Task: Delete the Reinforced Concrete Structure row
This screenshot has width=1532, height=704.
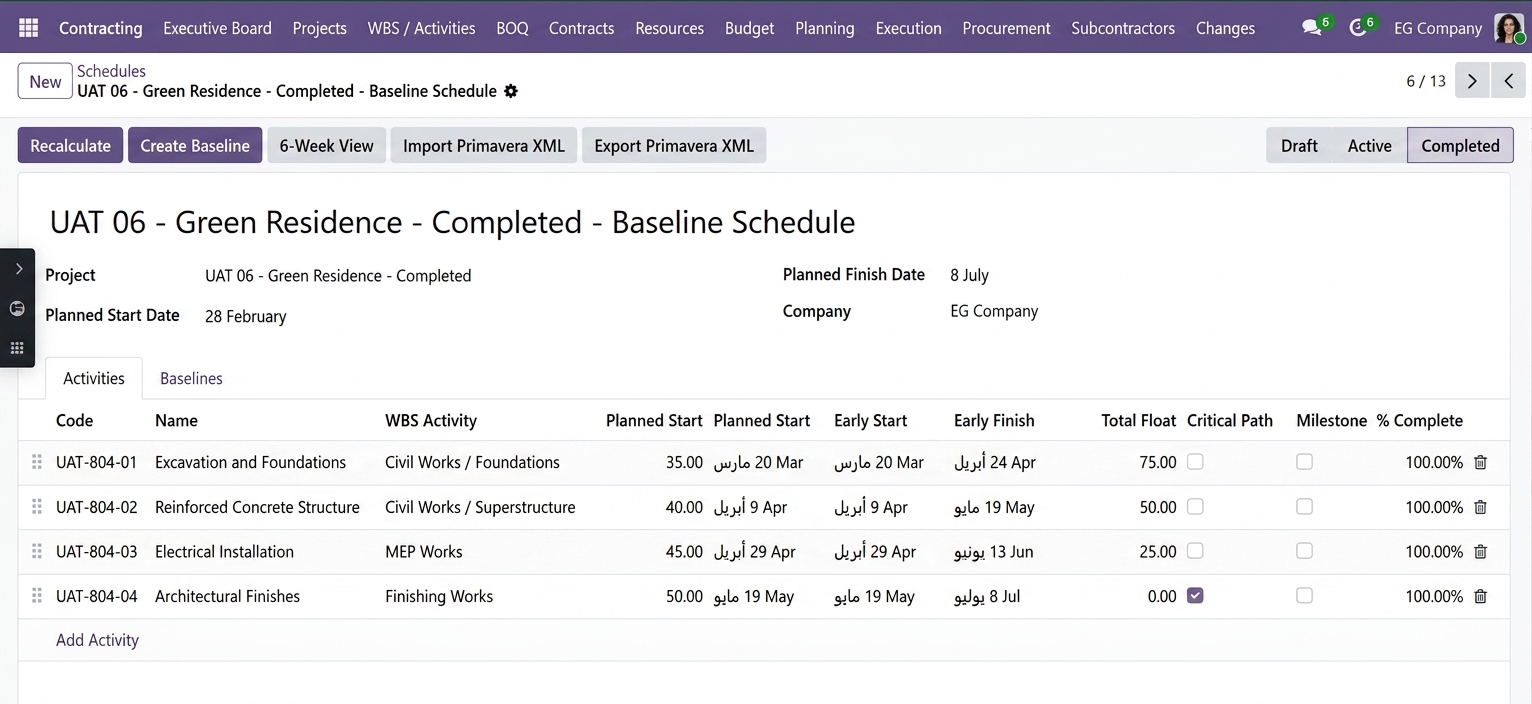Action: (1481, 507)
